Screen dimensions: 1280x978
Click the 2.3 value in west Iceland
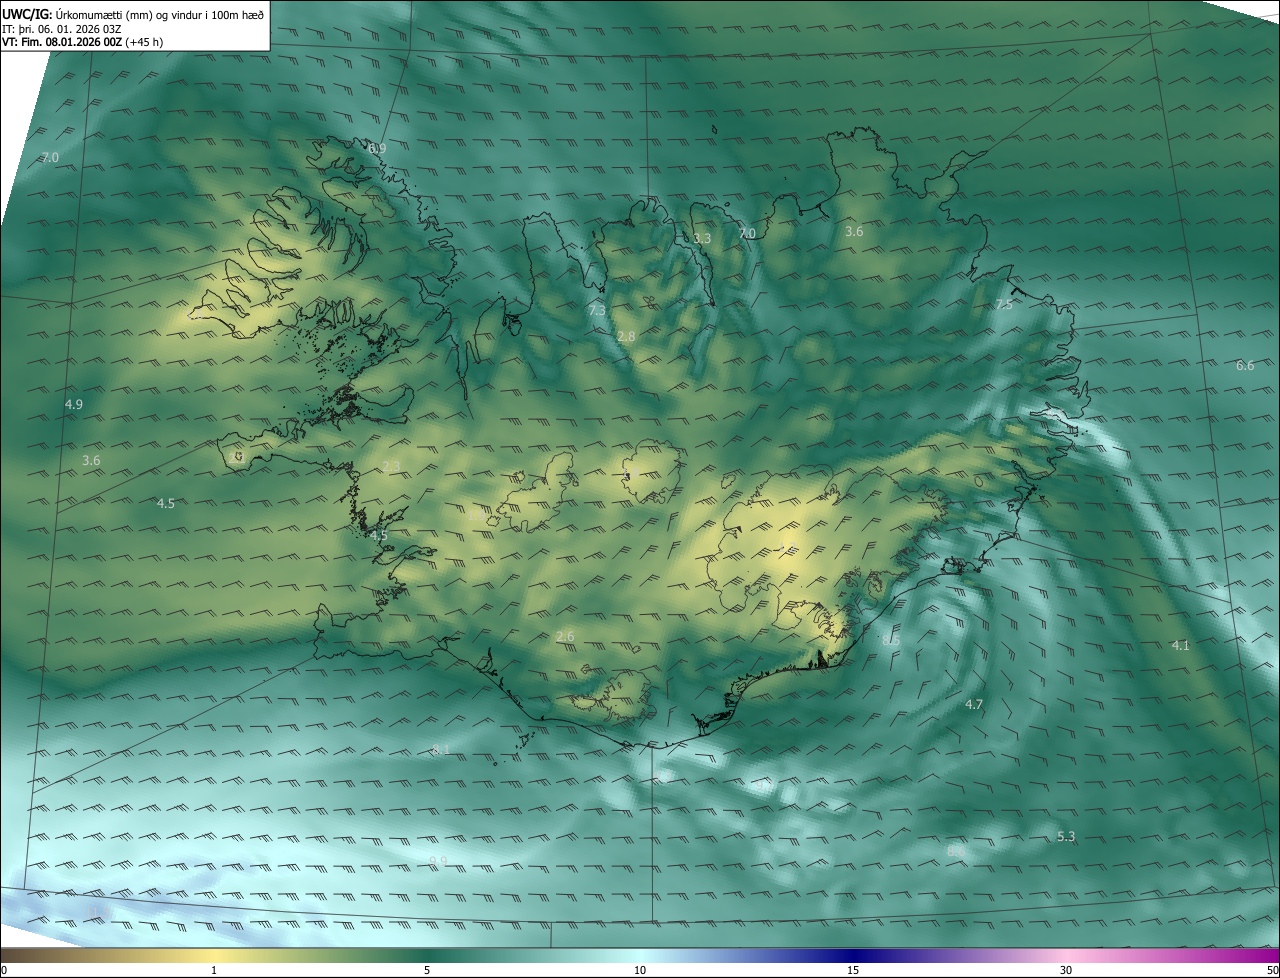391,467
